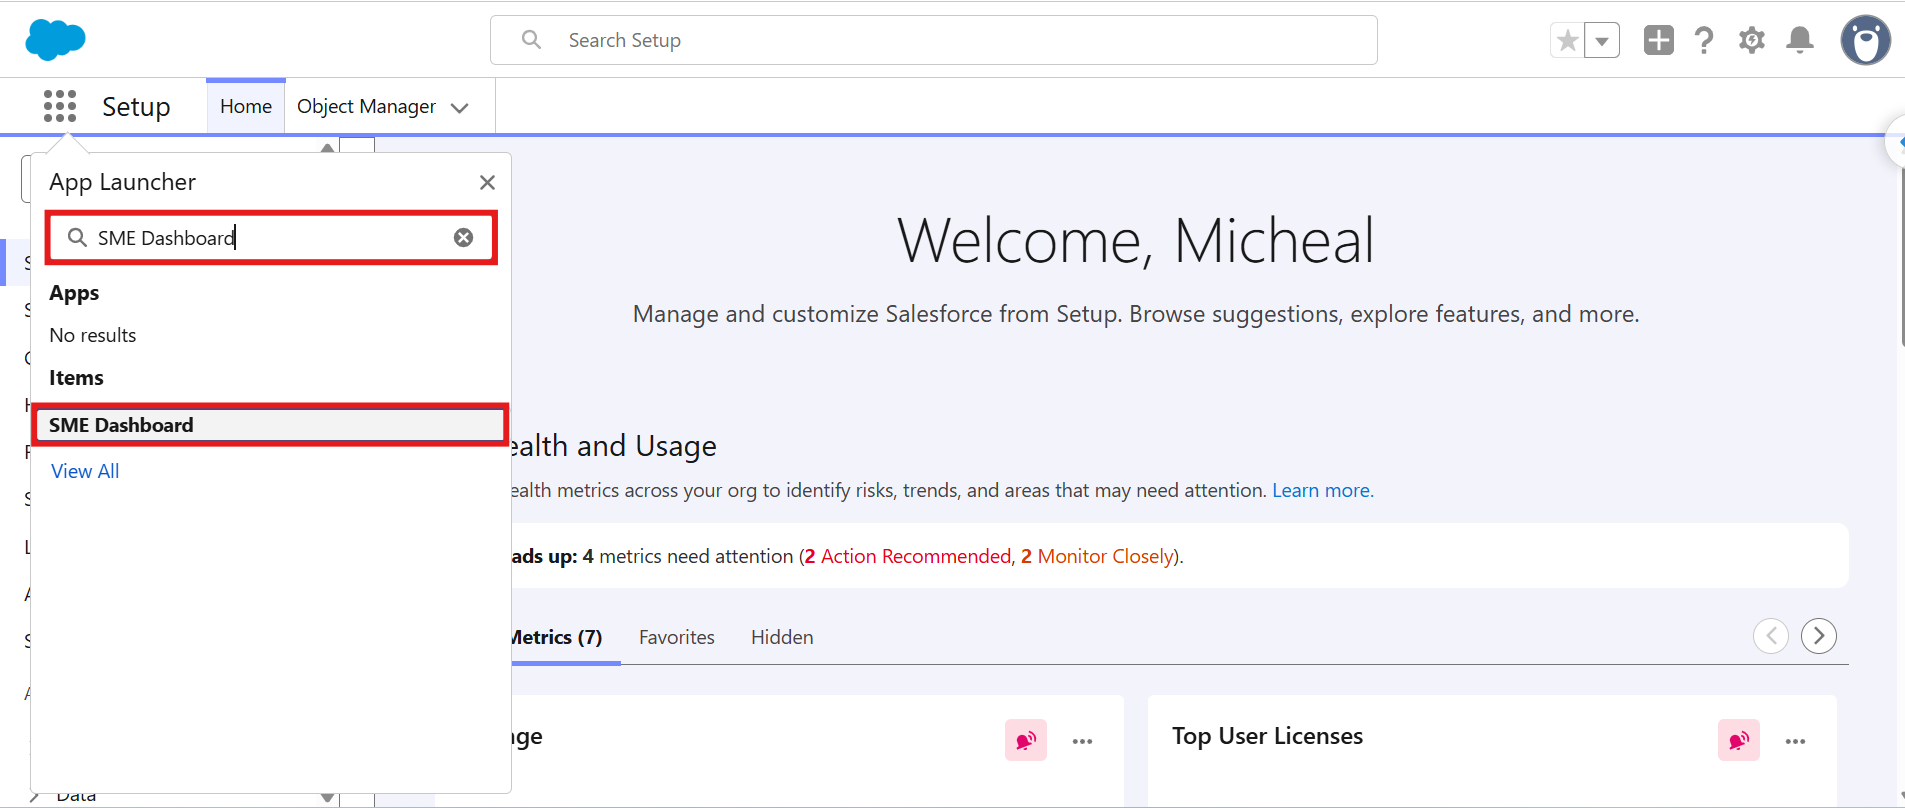Image resolution: width=1905 pixels, height=808 pixels.
Task: Expand the Object Manager dropdown chevron
Action: coord(460,107)
